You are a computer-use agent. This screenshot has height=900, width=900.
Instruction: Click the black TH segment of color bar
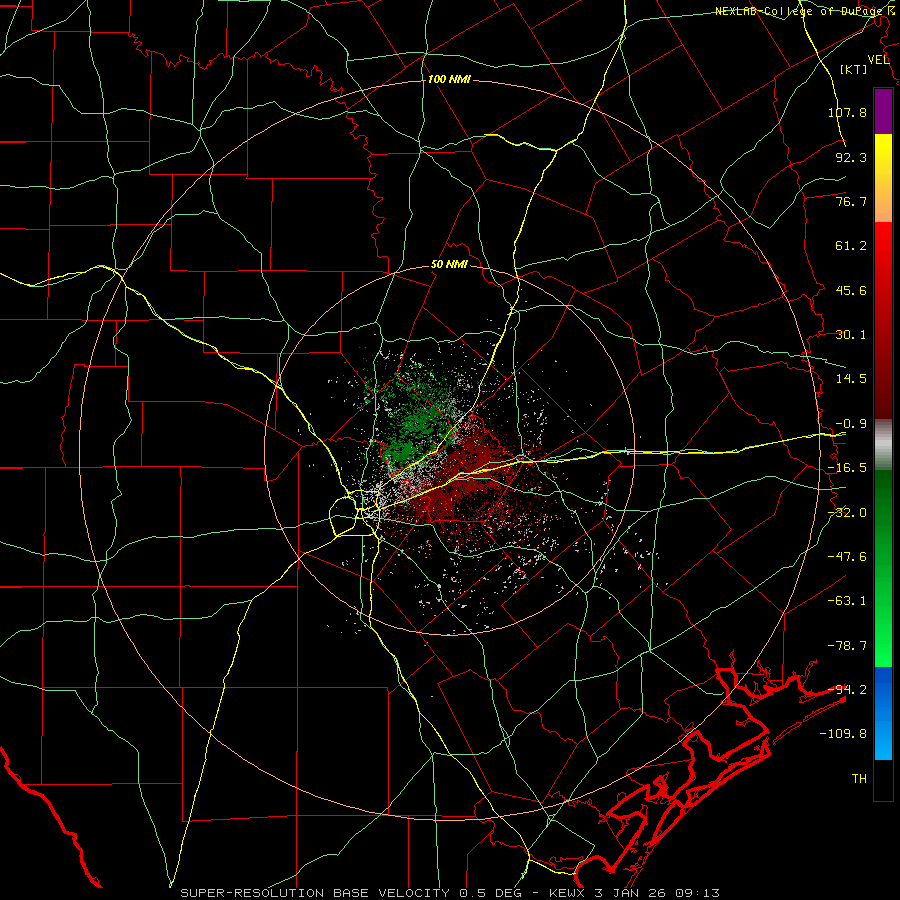click(x=883, y=780)
